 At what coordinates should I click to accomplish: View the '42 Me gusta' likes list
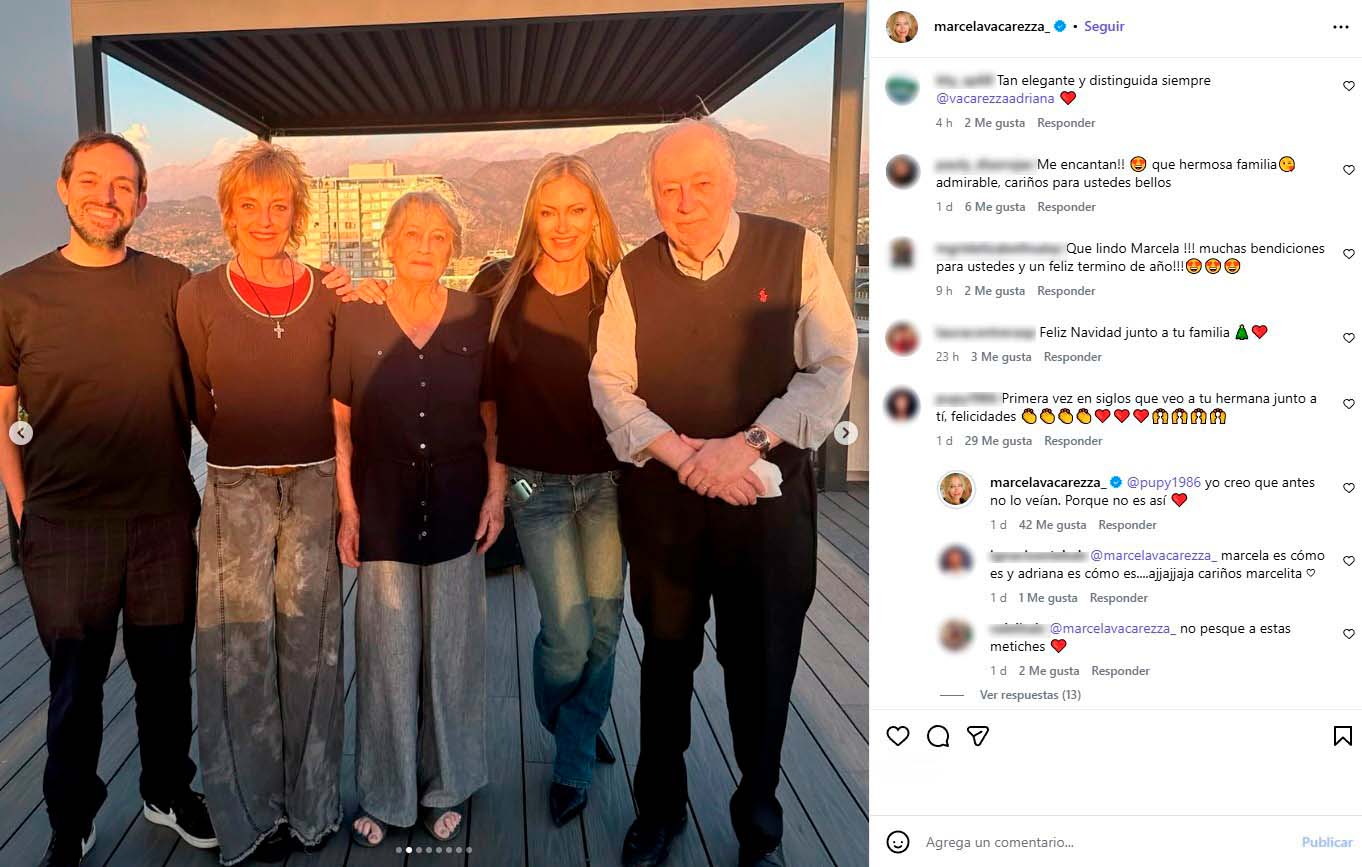coord(1052,525)
